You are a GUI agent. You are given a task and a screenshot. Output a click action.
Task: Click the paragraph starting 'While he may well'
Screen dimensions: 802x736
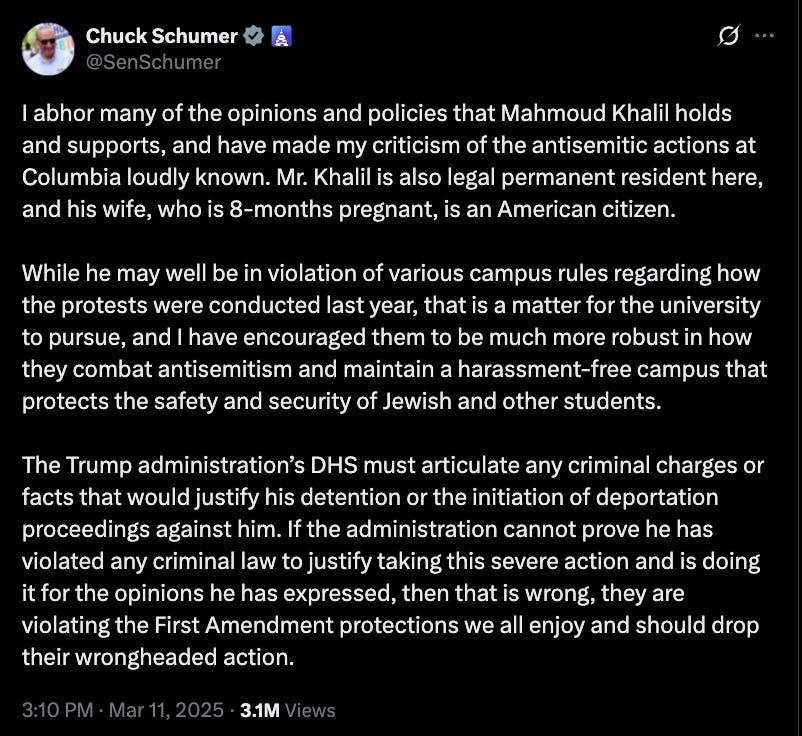pyautogui.click(x=394, y=337)
